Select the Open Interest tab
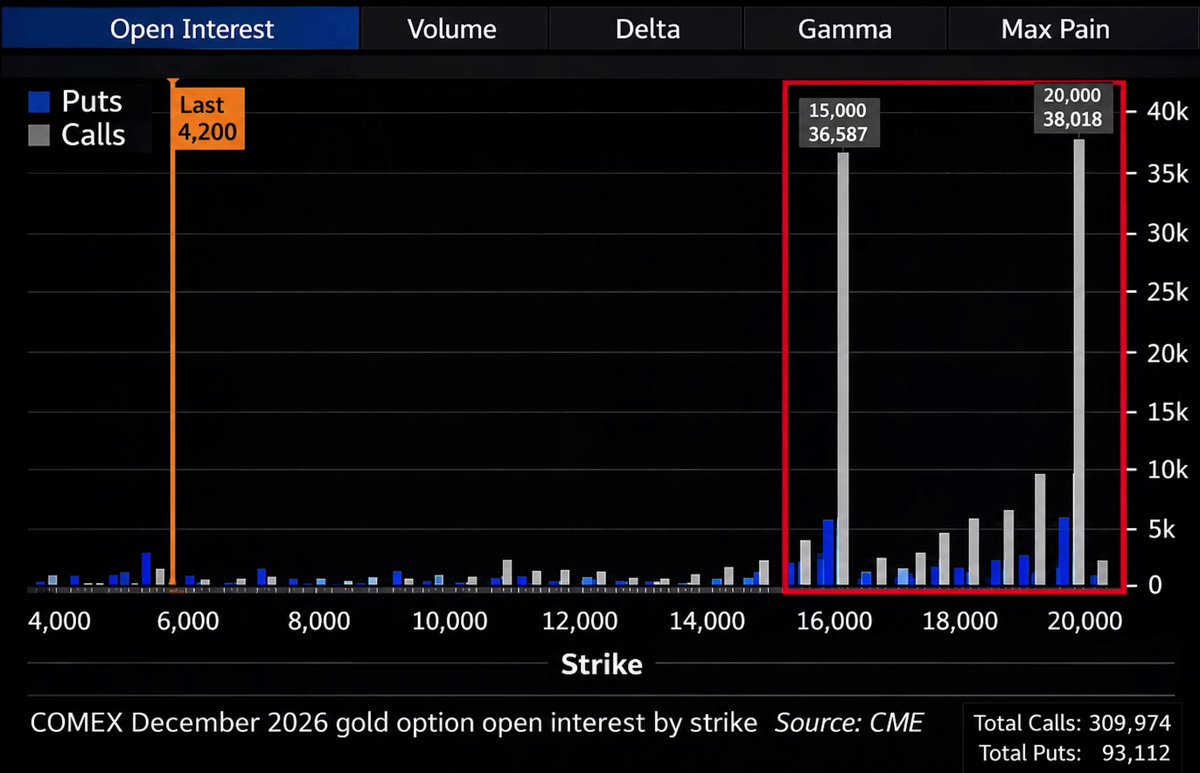This screenshot has height=773, width=1200. tap(179, 29)
